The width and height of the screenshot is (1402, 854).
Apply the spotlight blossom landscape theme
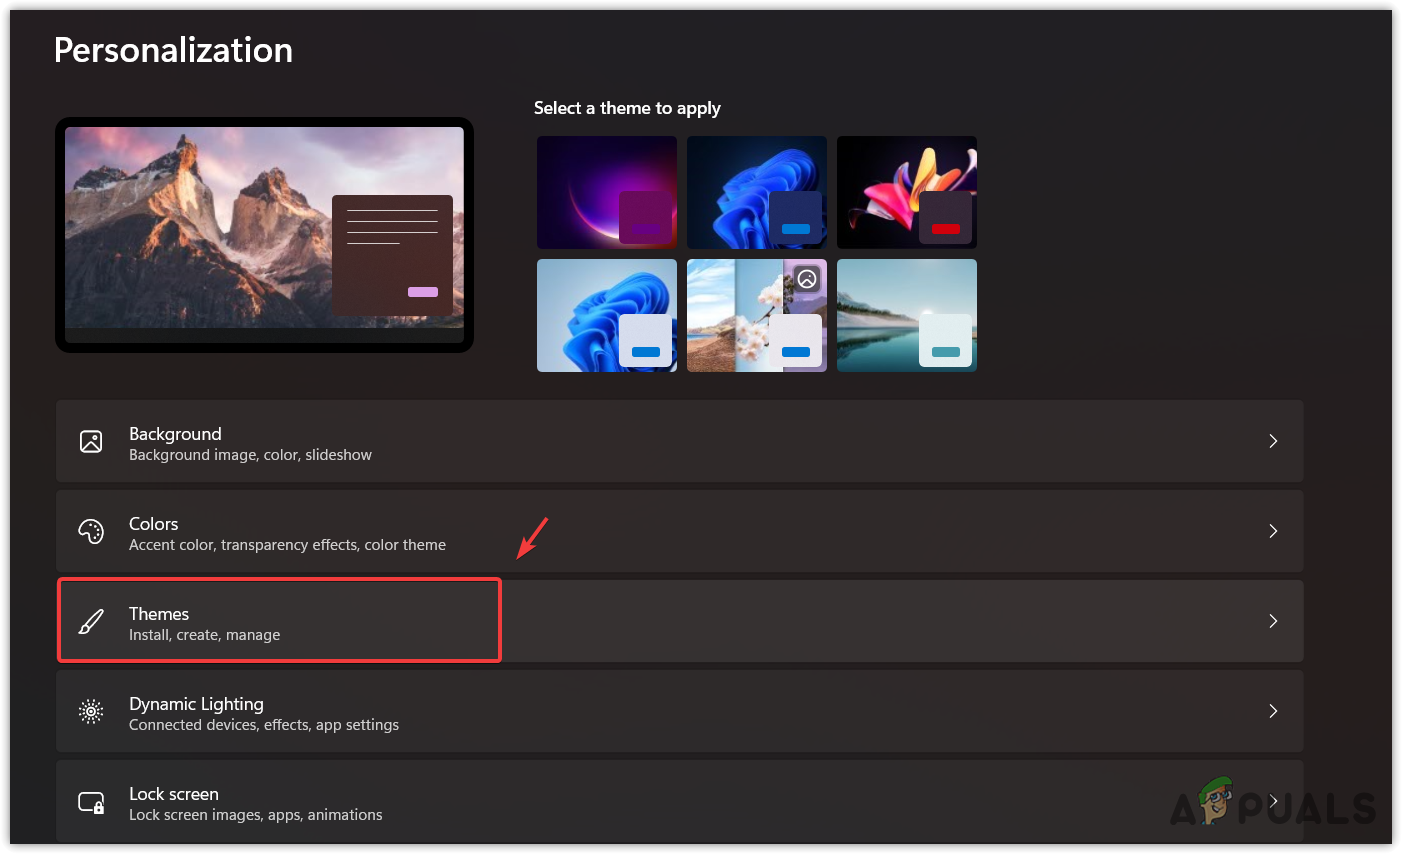pyautogui.click(x=757, y=315)
